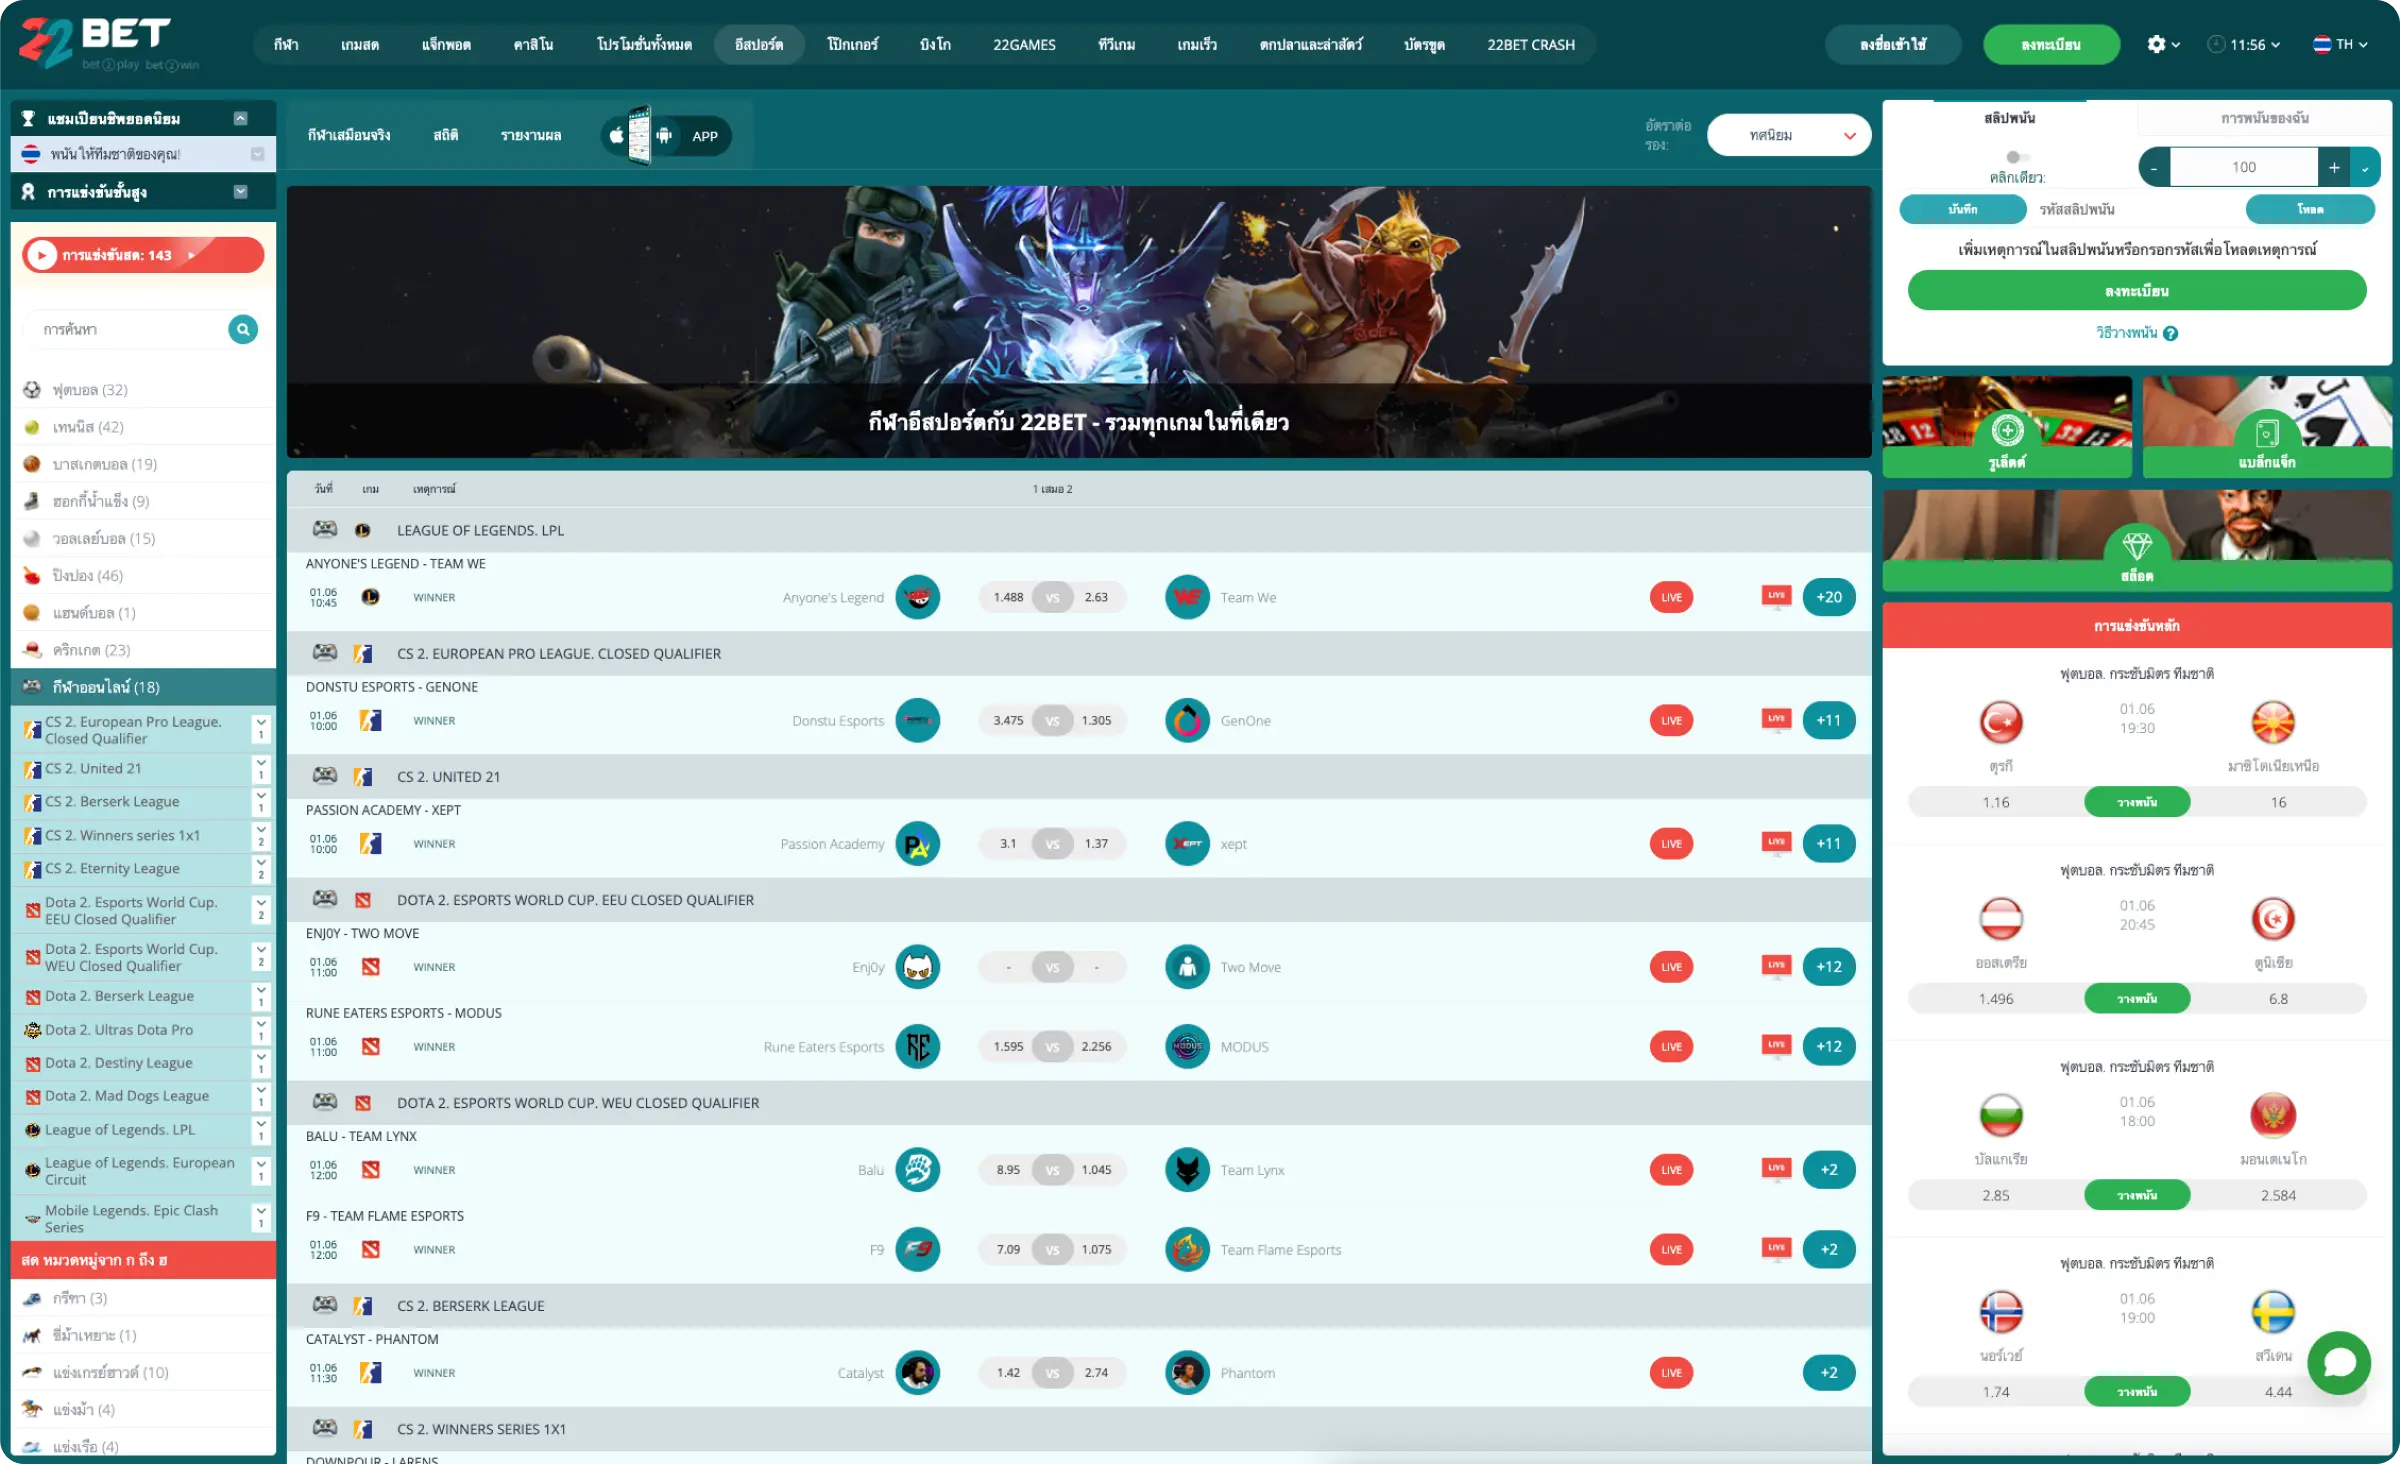
Task: Click the LIVE badge for Catalyst - Phantom
Action: point(1671,1372)
